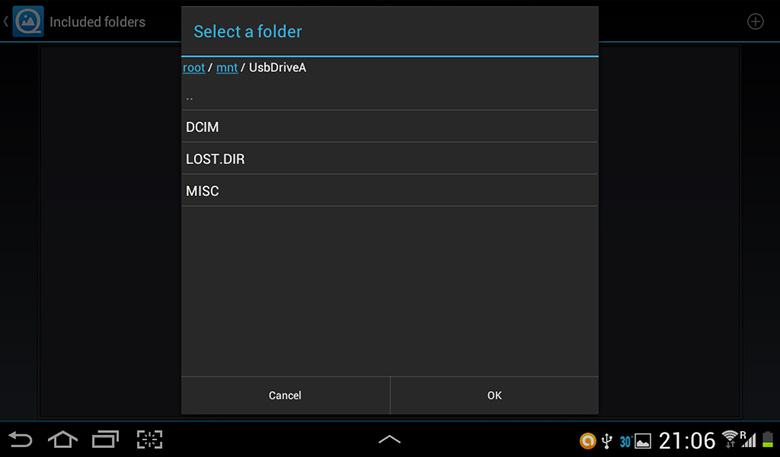Screen dimensions: 780x457
Task: Go up via the '..' parent entry
Action: tap(390, 97)
